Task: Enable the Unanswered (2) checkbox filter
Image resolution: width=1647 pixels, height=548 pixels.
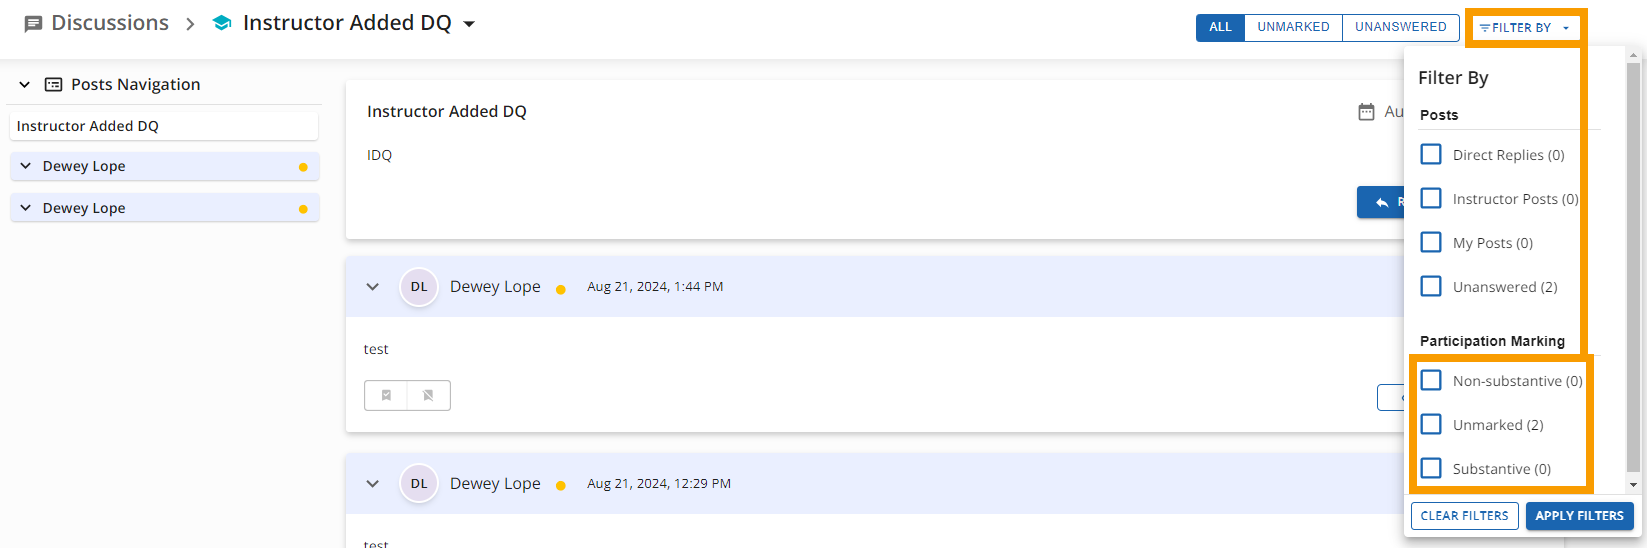Action: coord(1431,286)
